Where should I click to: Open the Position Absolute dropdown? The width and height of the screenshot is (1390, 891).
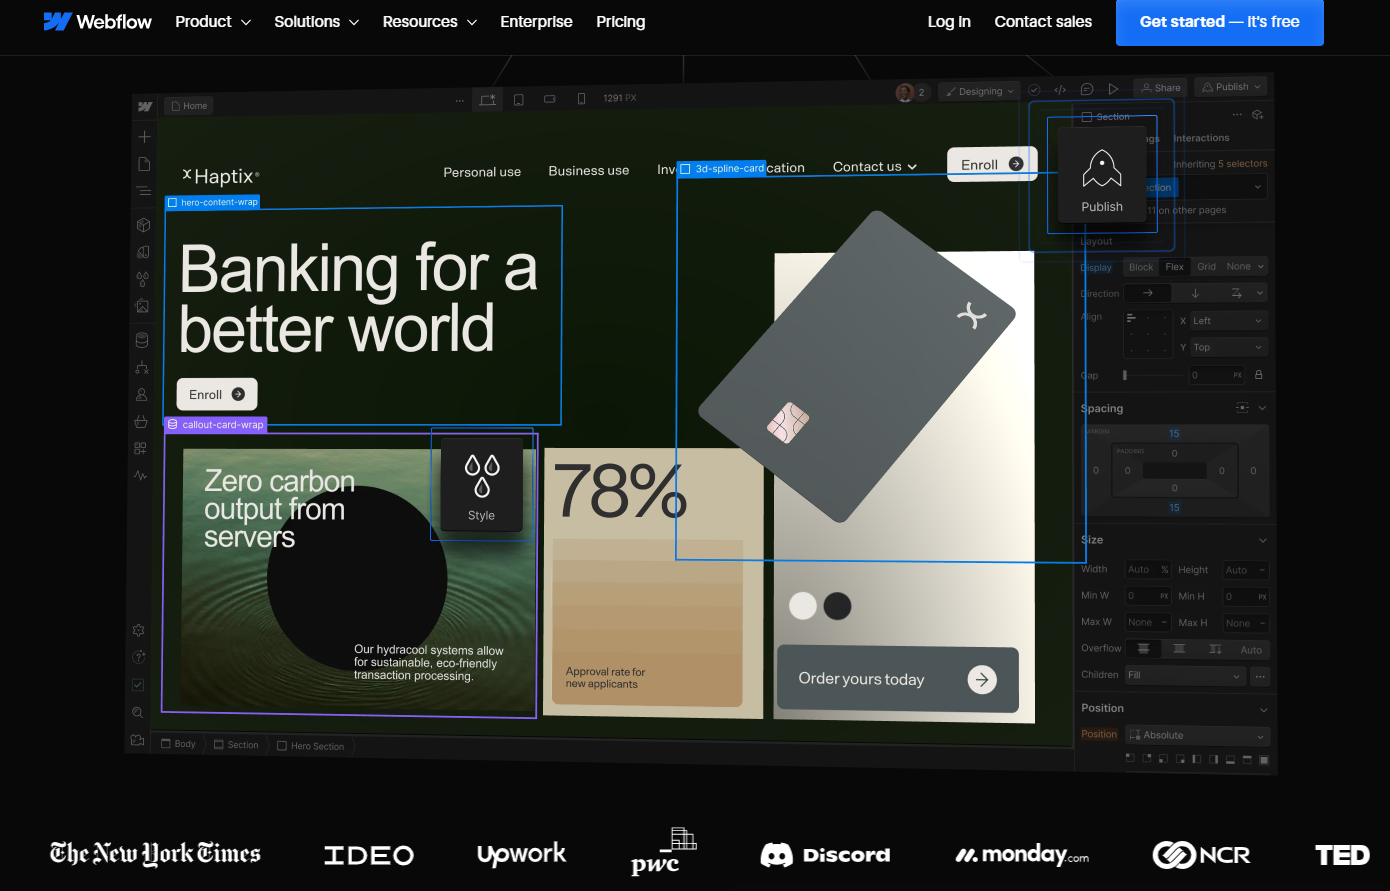[x=1197, y=735]
